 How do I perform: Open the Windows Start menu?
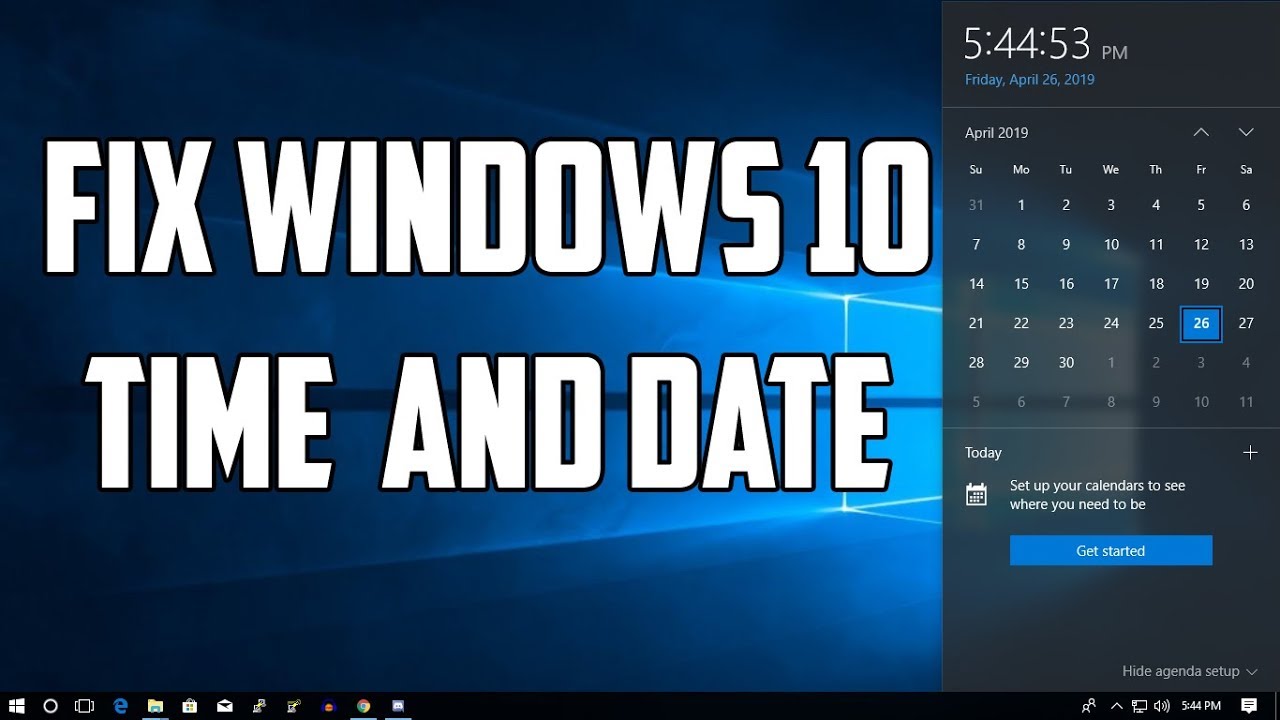pos(17,706)
